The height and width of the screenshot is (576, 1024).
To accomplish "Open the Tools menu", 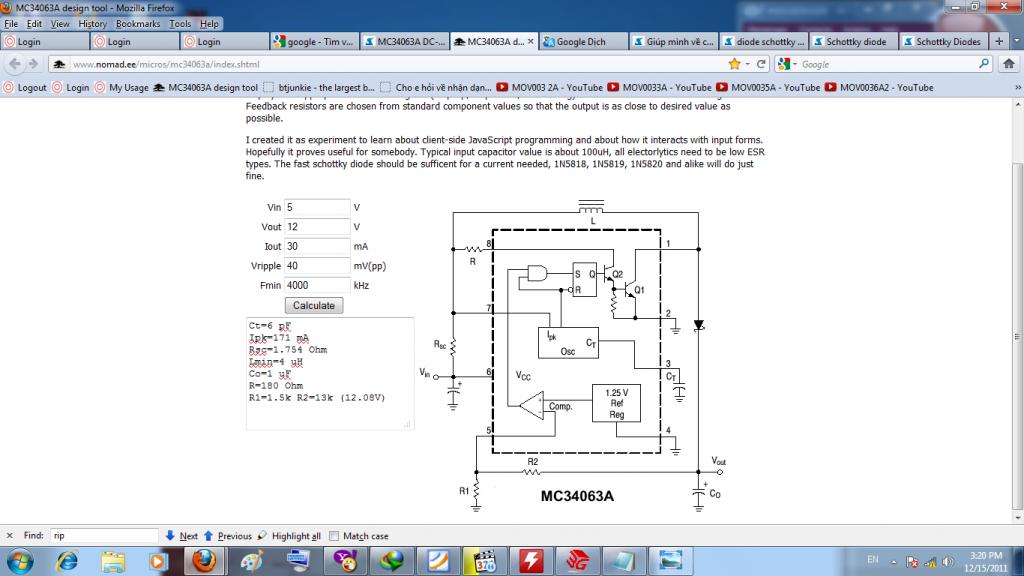I will (180, 24).
